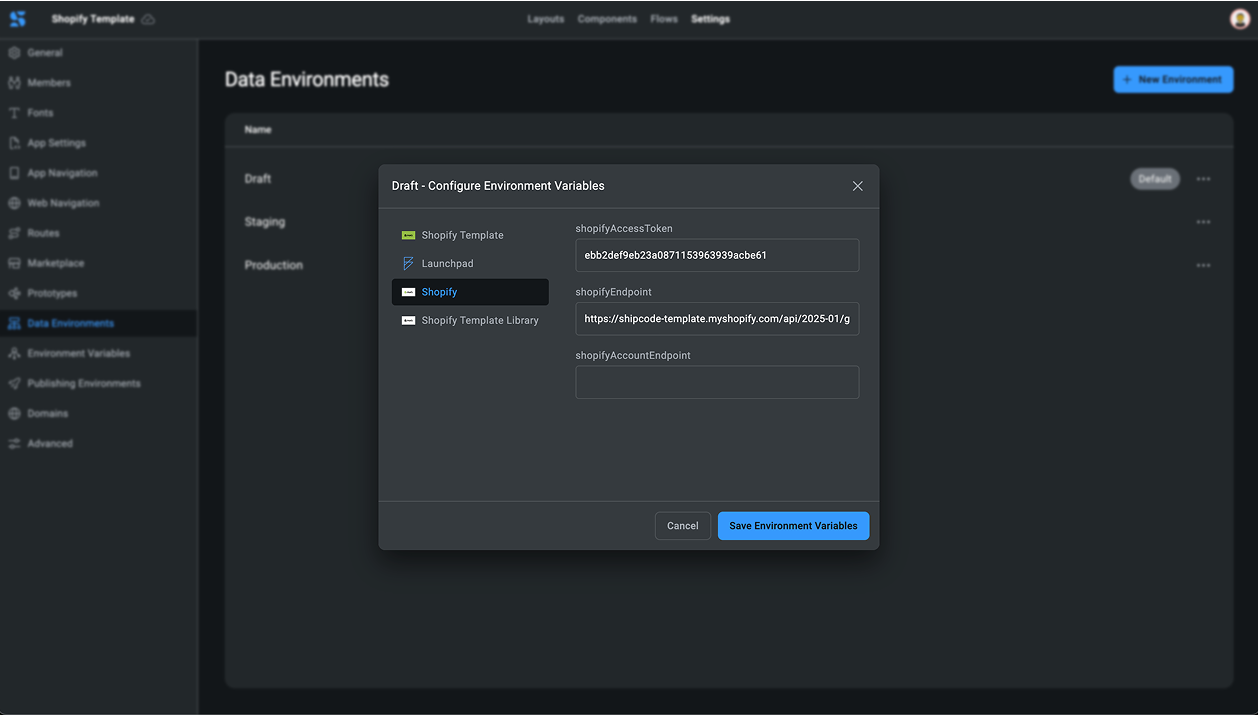
Task: Open the Draft row three-dots menu
Action: click(x=1203, y=179)
